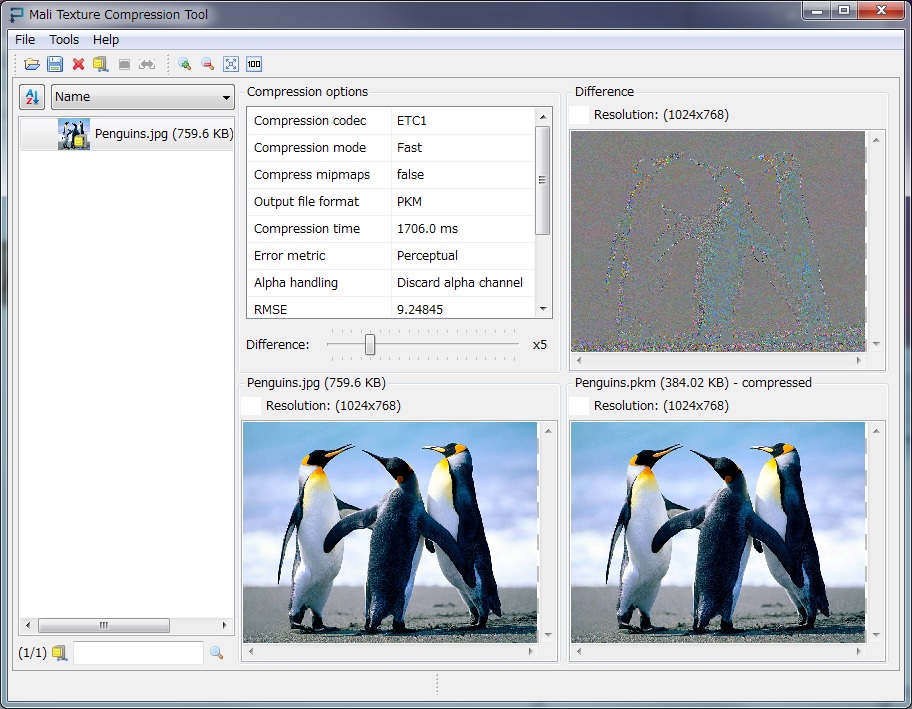The width and height of the screenshot is (912, 709).
Task: Click the zoom in magnifier icon
Action: point(184,64)
